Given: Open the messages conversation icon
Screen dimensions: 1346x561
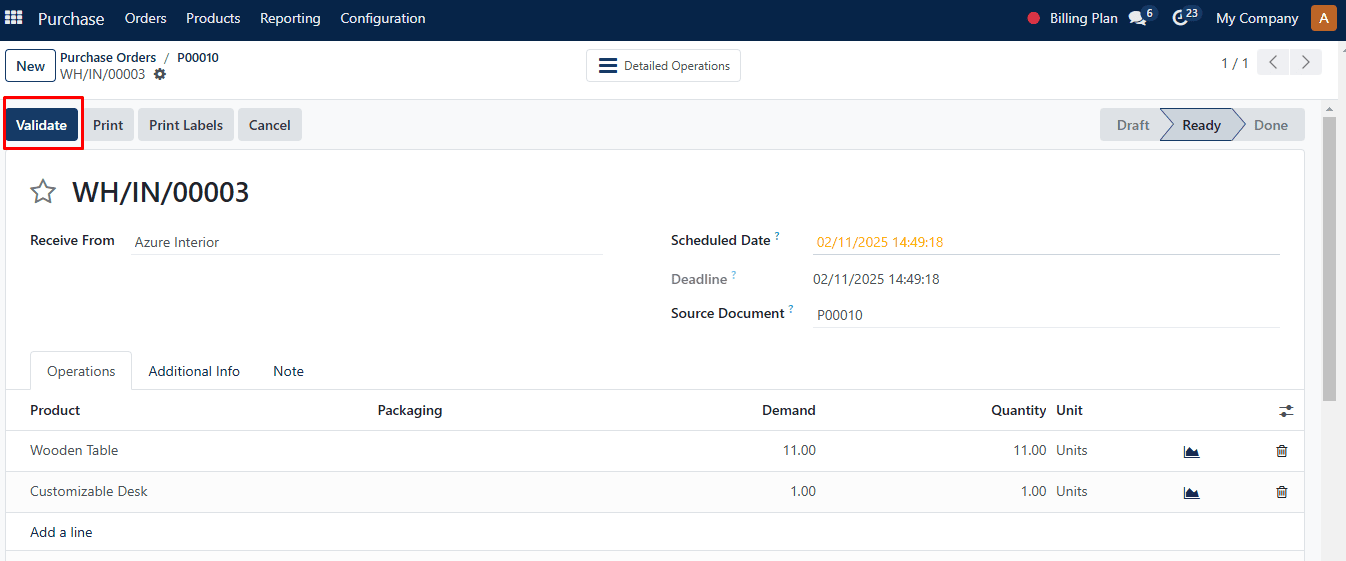Looking at the screenshot, I should 1137,18.
